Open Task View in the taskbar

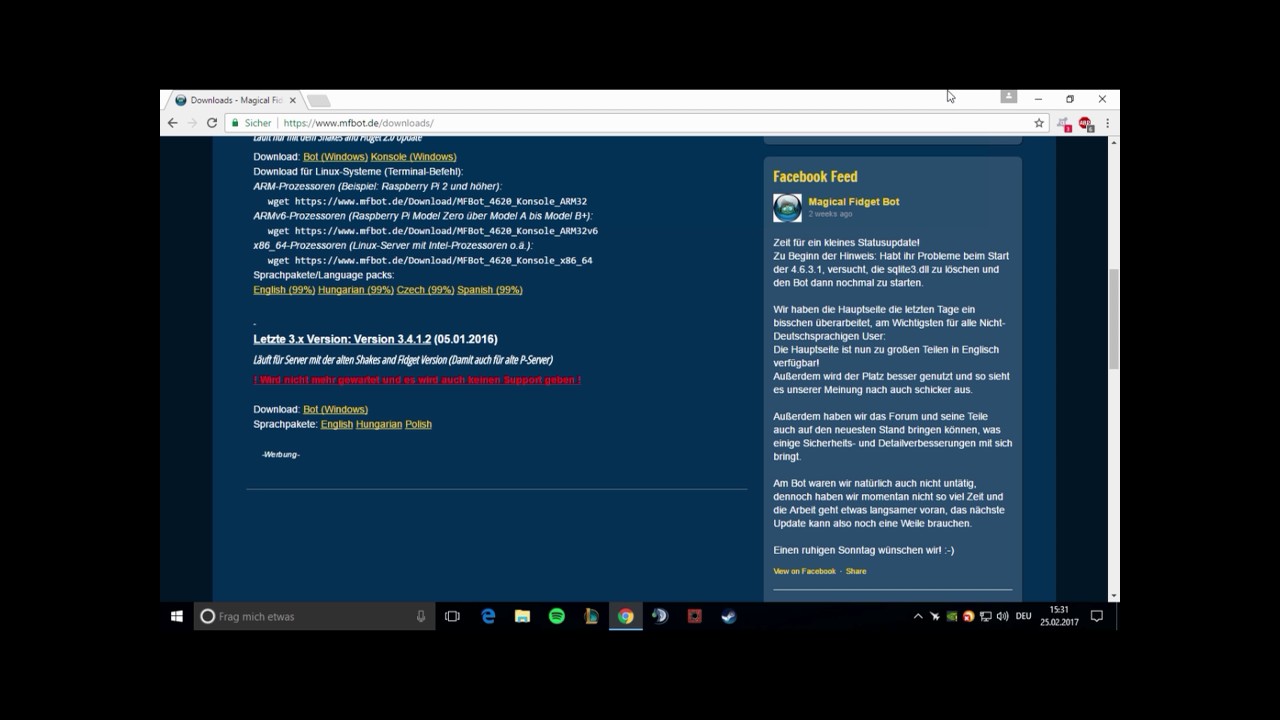(x=452, y=616)
